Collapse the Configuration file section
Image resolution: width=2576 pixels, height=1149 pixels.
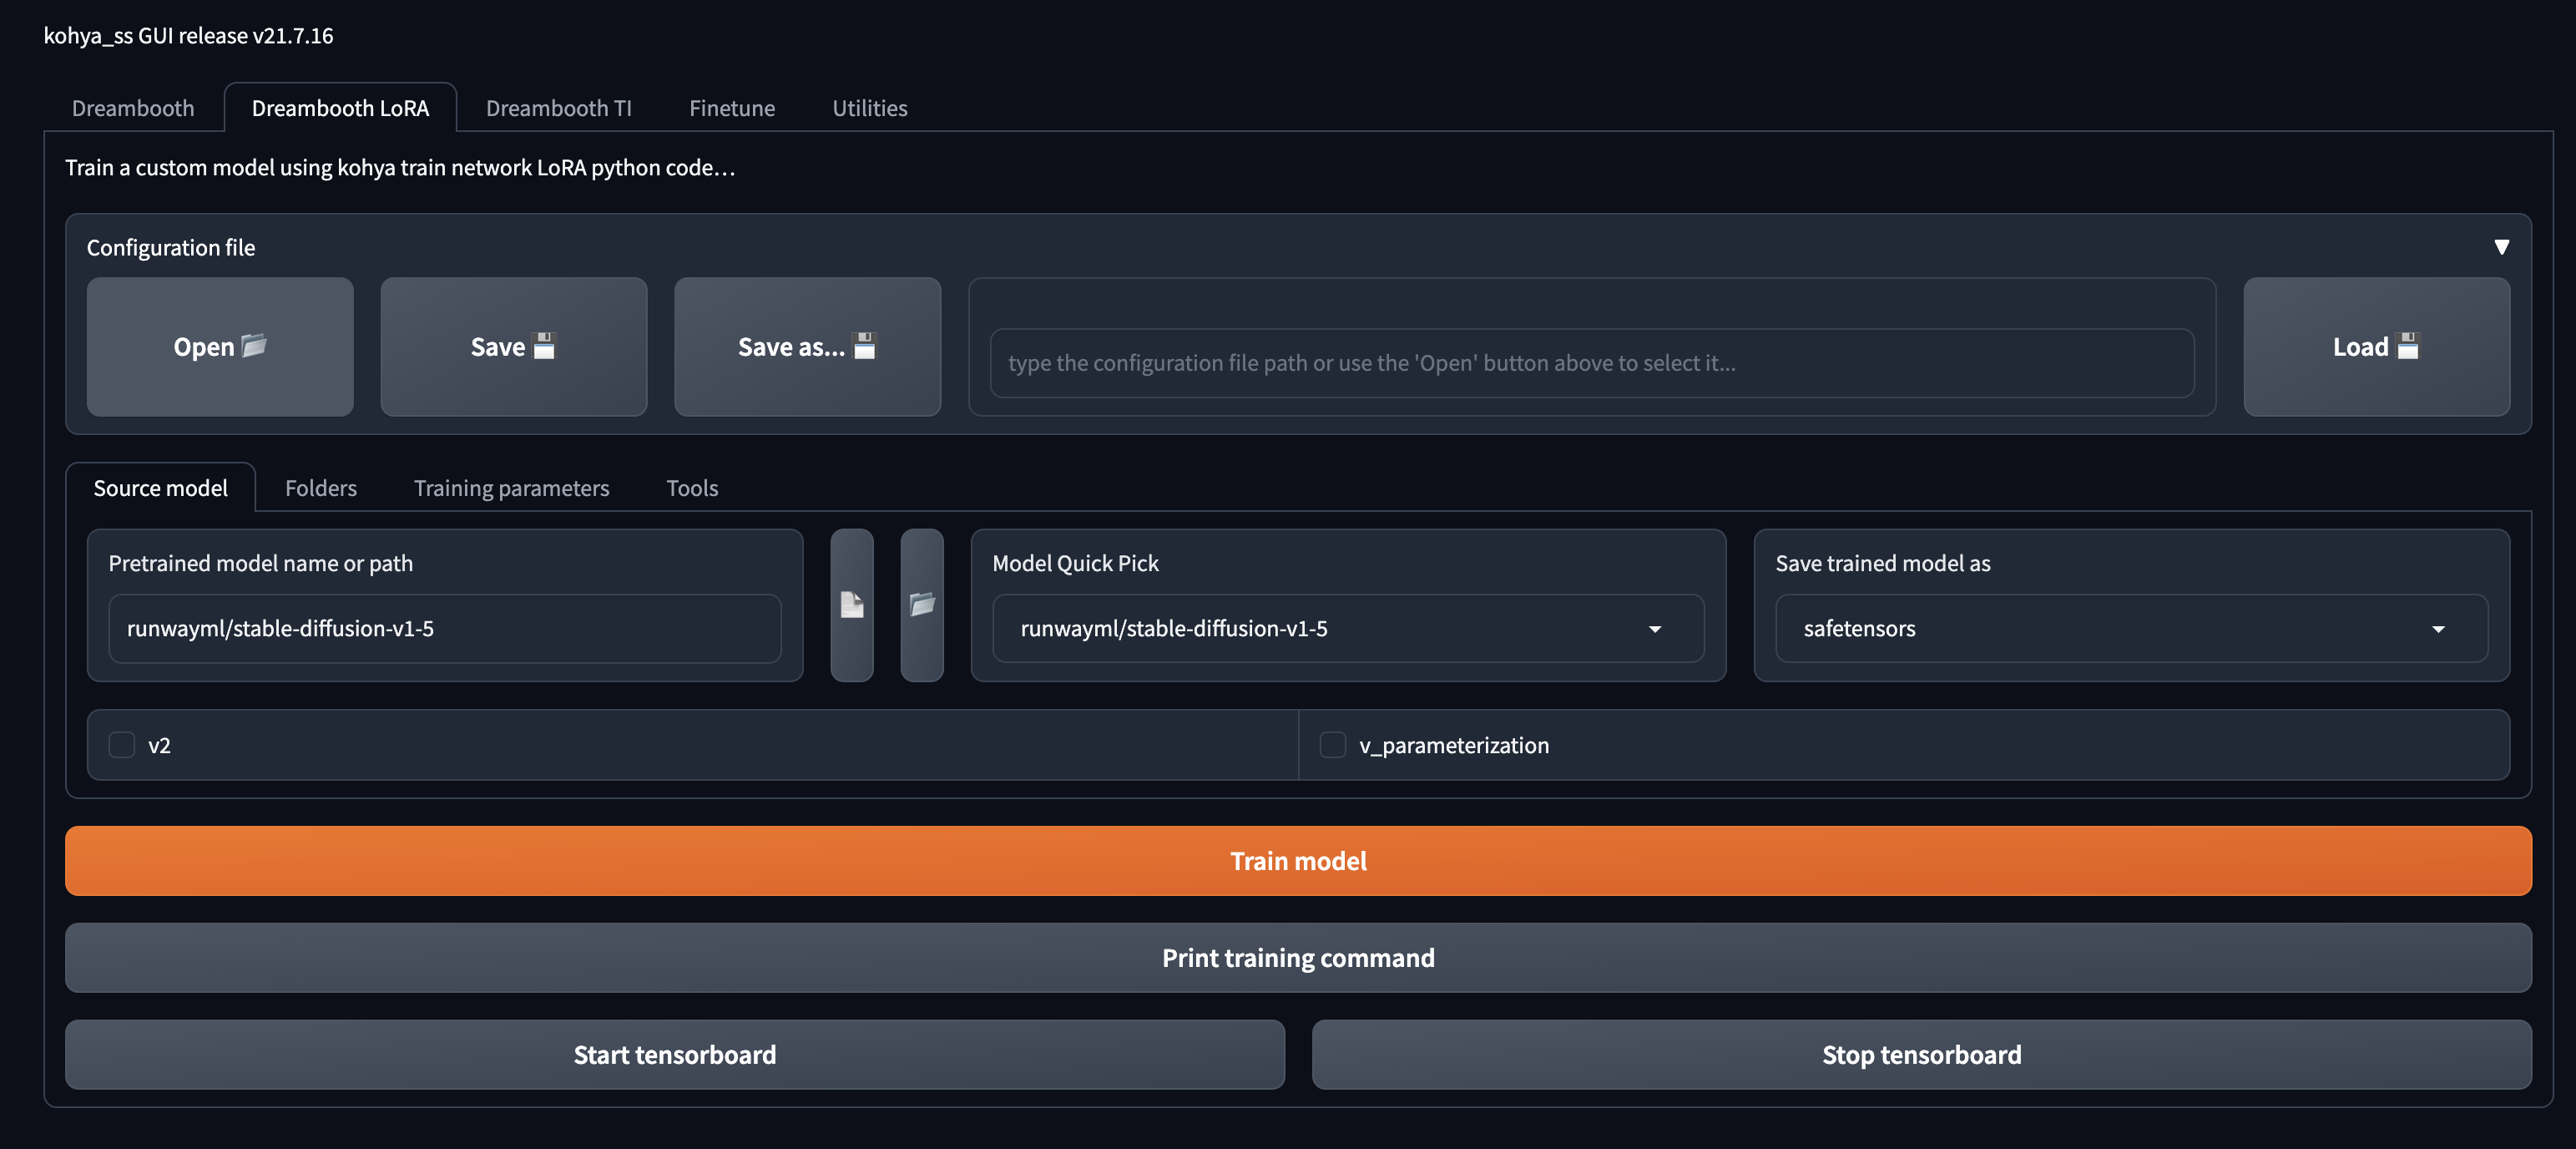tap(2502, 246)
